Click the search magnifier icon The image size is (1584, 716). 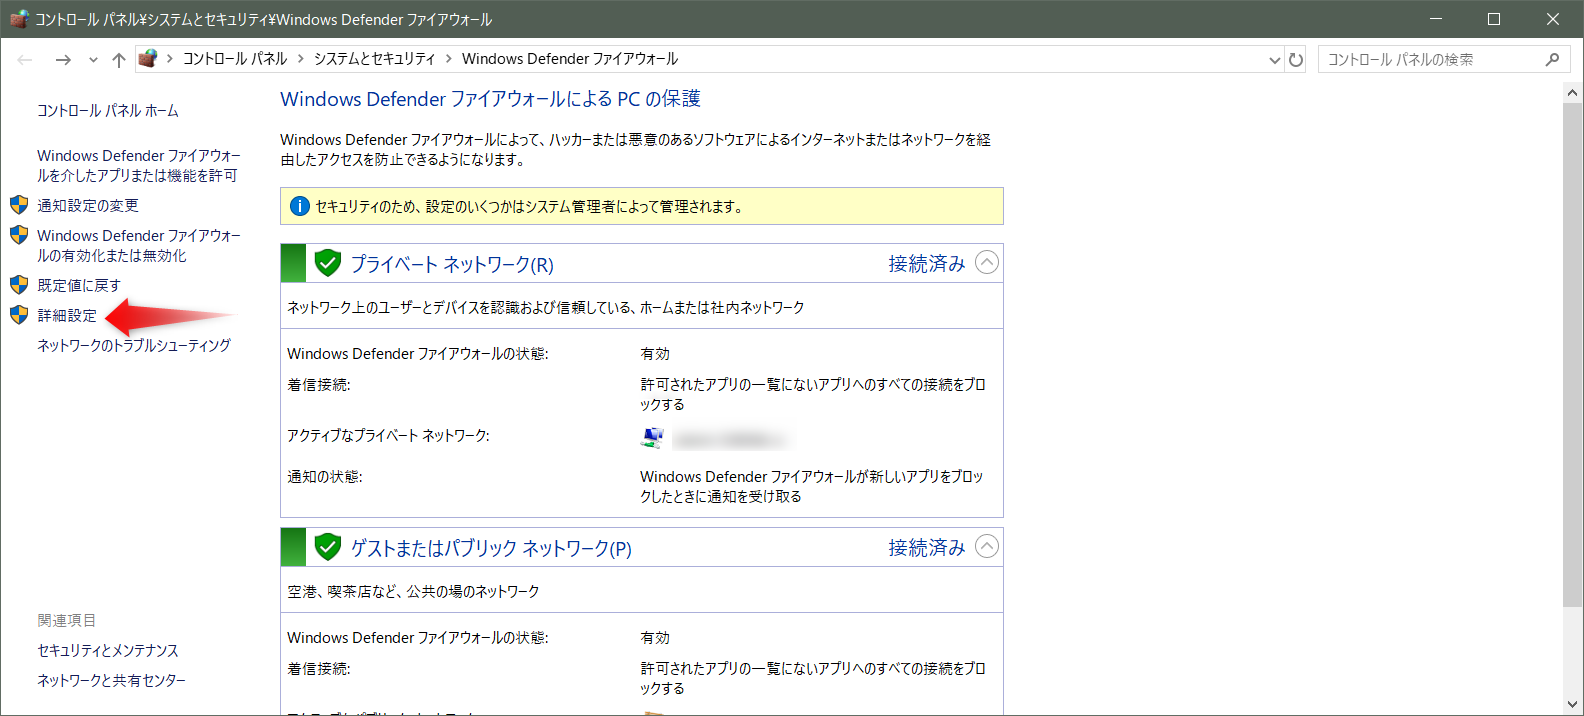[x=1552, y=60]
